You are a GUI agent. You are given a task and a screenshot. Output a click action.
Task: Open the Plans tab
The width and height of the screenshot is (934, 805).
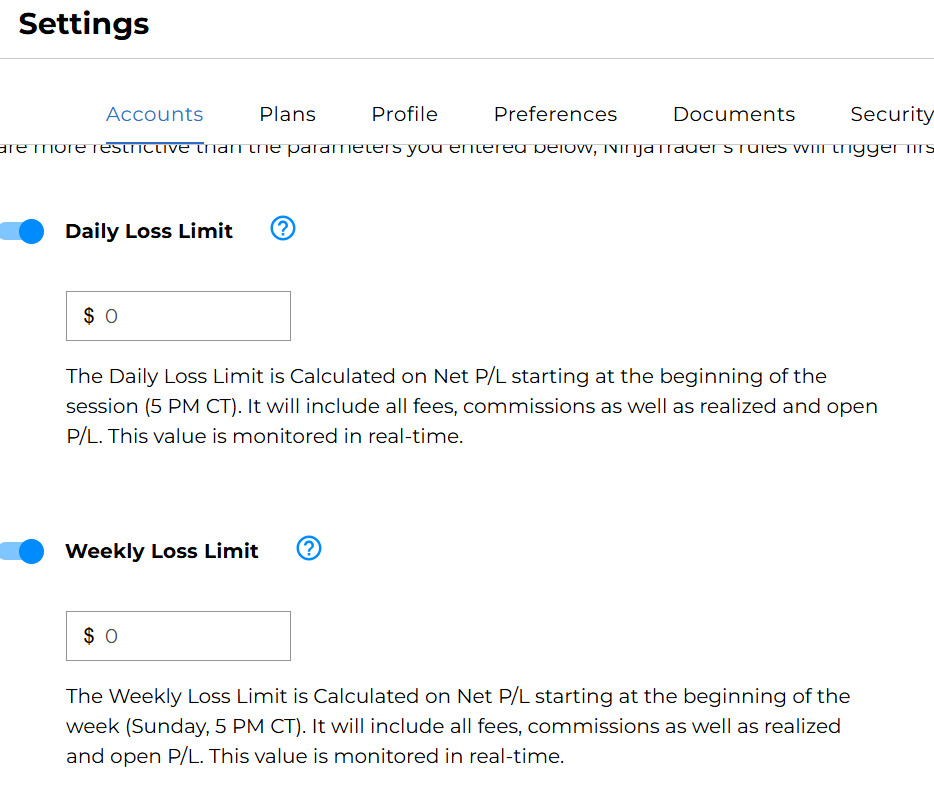click(287, 114)
